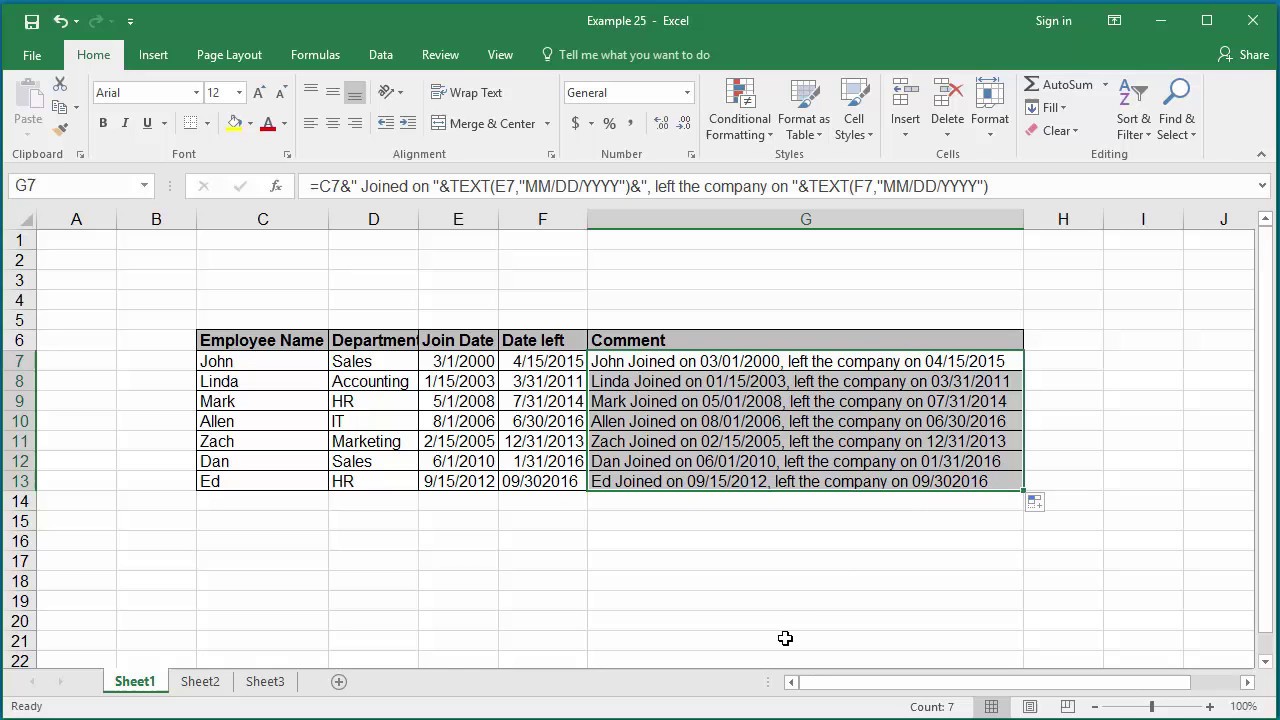Open Sort & Filter menu
The width and height of the screenshot is (1280, 720).
1134,110
